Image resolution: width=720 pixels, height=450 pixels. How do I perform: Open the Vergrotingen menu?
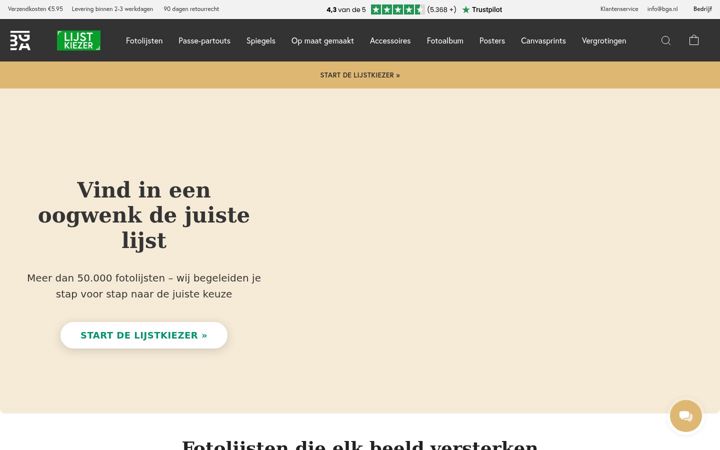point(604,41)
